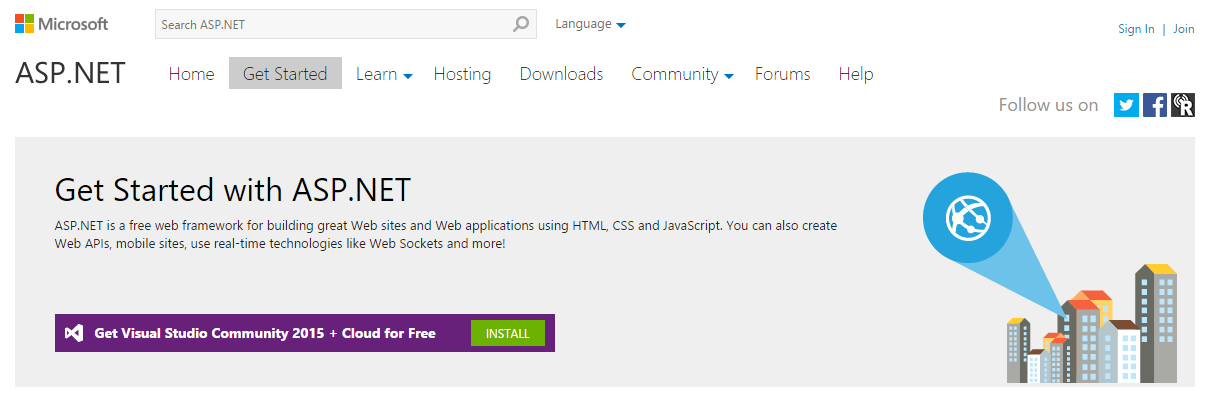Click the Follow us on text
Image resolution: width=1227 pixels, height=417 pixels.
(1048, 105)
